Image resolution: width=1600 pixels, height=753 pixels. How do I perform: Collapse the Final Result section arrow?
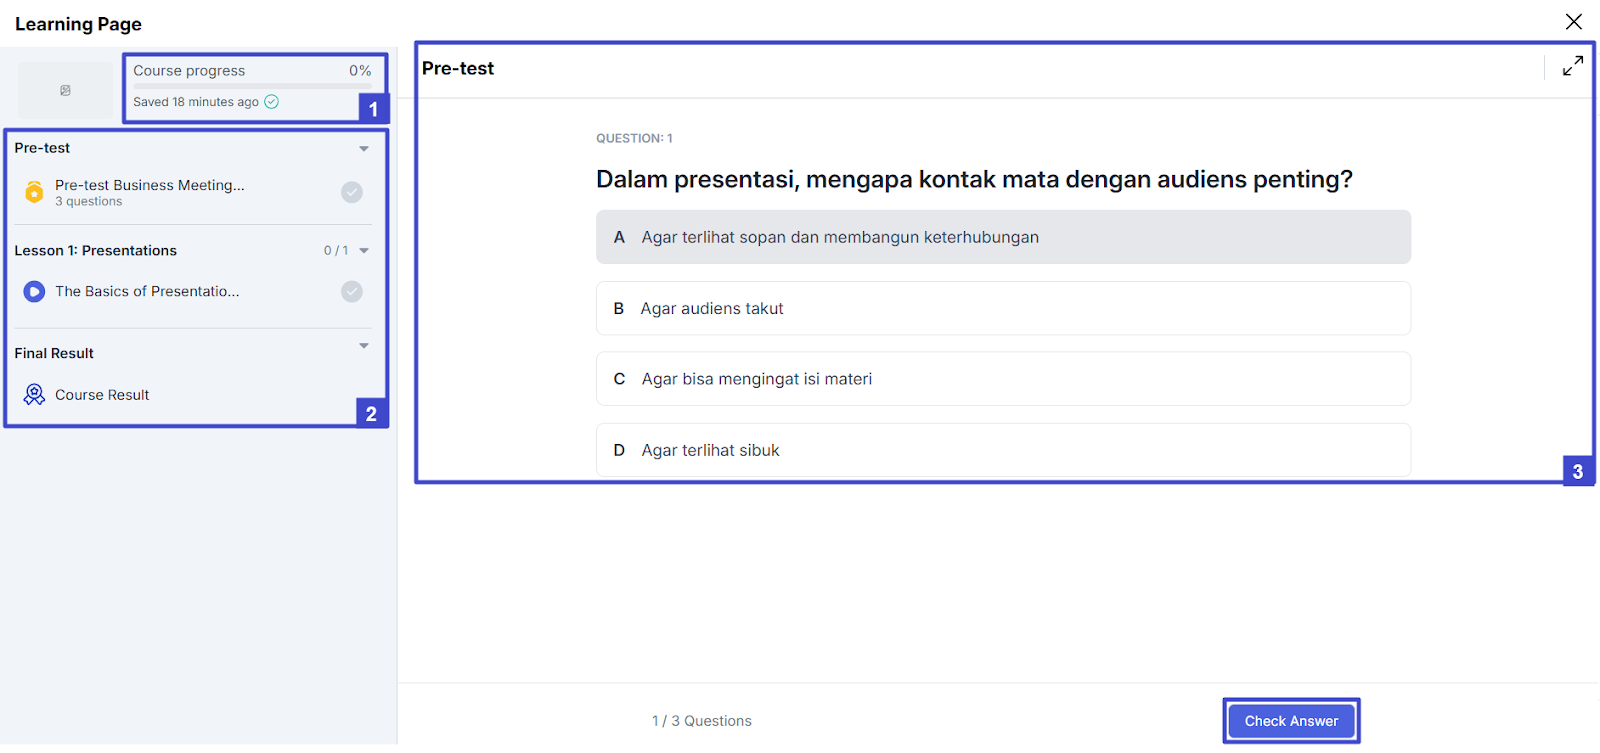pos(364,346)
